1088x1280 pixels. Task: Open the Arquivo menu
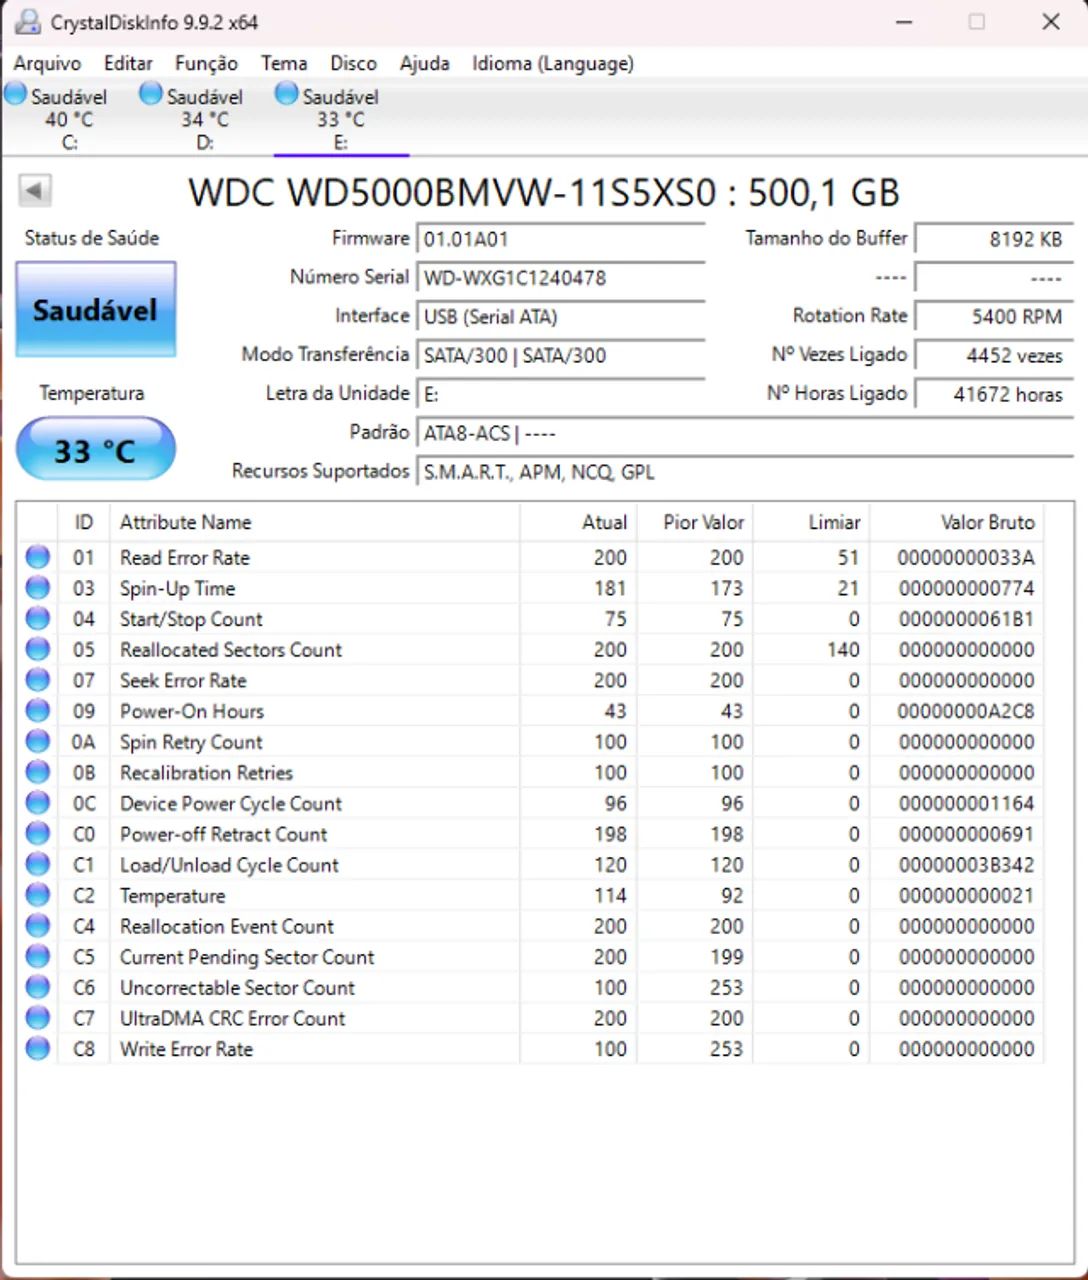(x=47, y=63)
